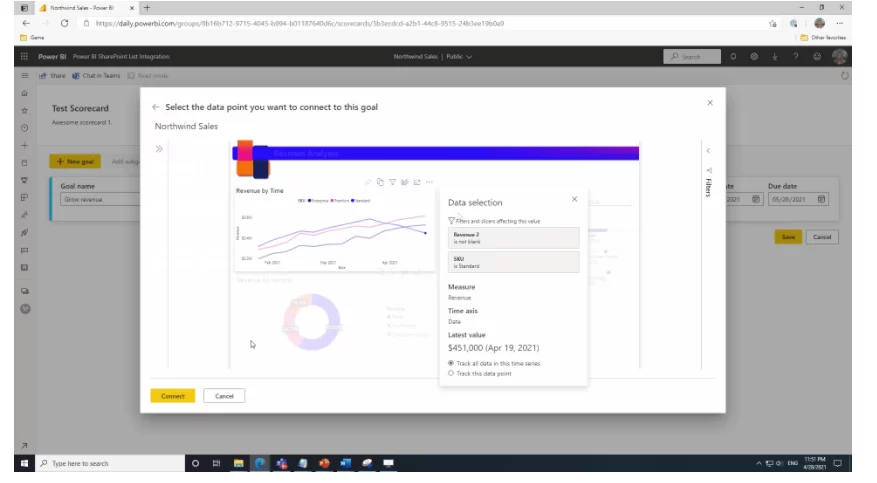This screenshot has height=483, width=877.
Task: Open settings gear in Power BI header
Action: click(x=754, y=56)
